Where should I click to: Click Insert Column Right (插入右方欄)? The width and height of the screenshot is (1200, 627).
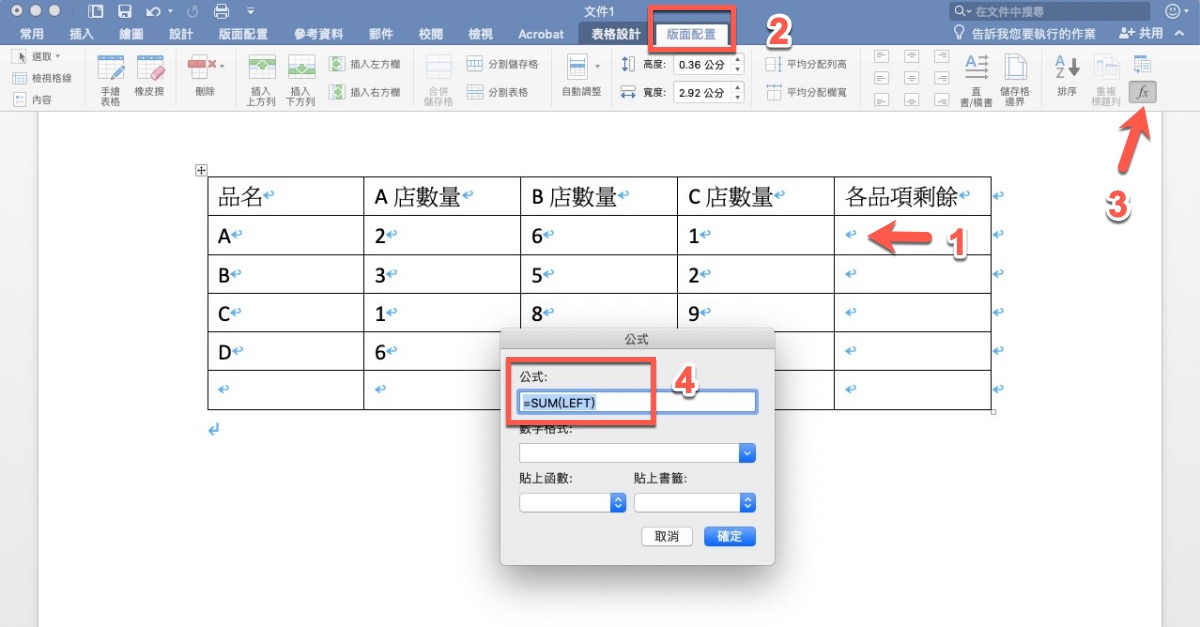pyautogui.click(x=364, y=92)
